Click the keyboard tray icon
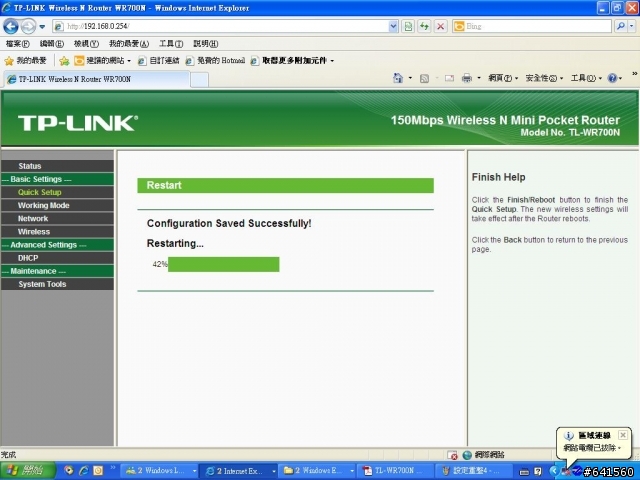Viewport: 640px width, 480px height. pos(524,471)
